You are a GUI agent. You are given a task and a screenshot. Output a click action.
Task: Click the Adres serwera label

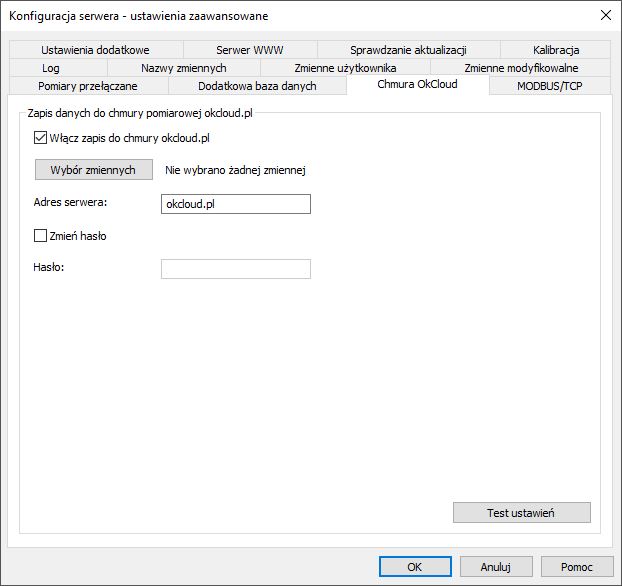tap(70, 202)
